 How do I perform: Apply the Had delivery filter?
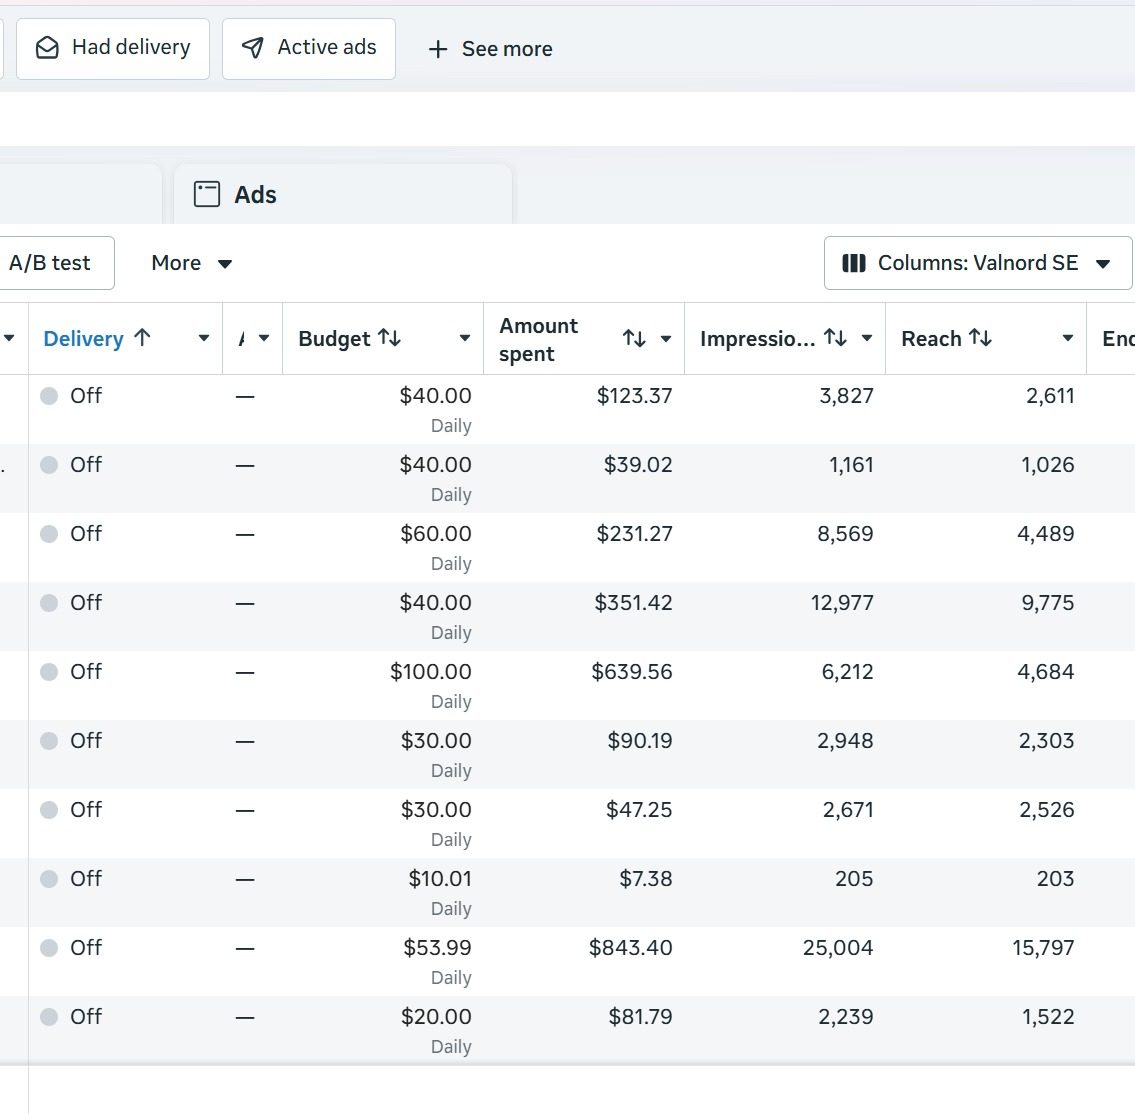[x=113, y=48]
